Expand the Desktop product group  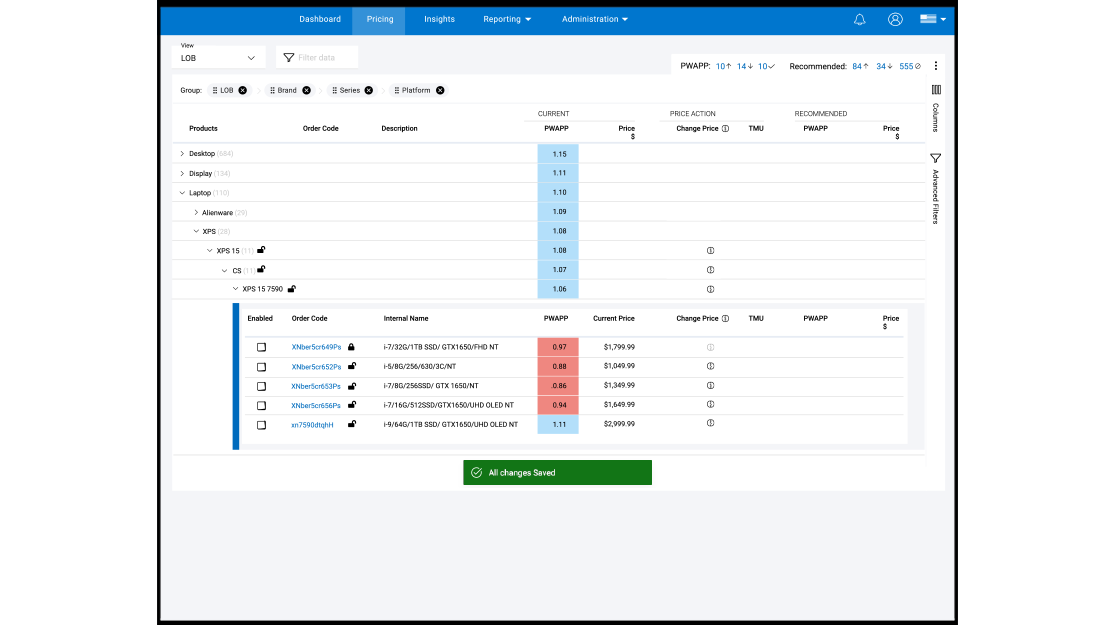pos(182,154)
